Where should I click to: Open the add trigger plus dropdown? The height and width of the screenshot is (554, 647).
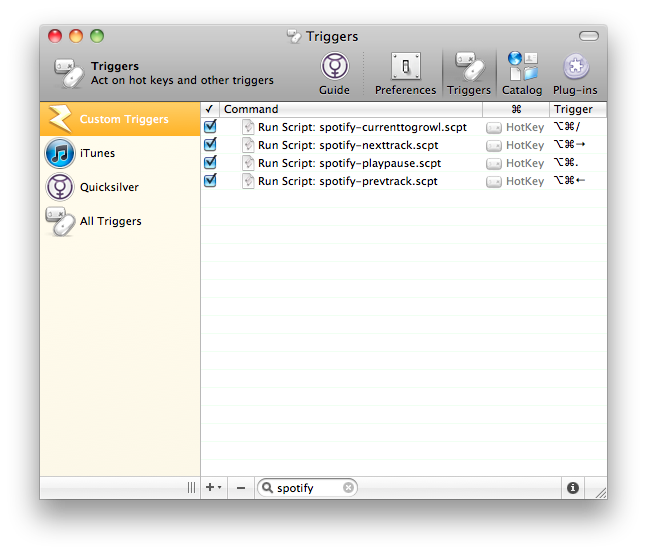pyautogui.click(x=213, y=488)
